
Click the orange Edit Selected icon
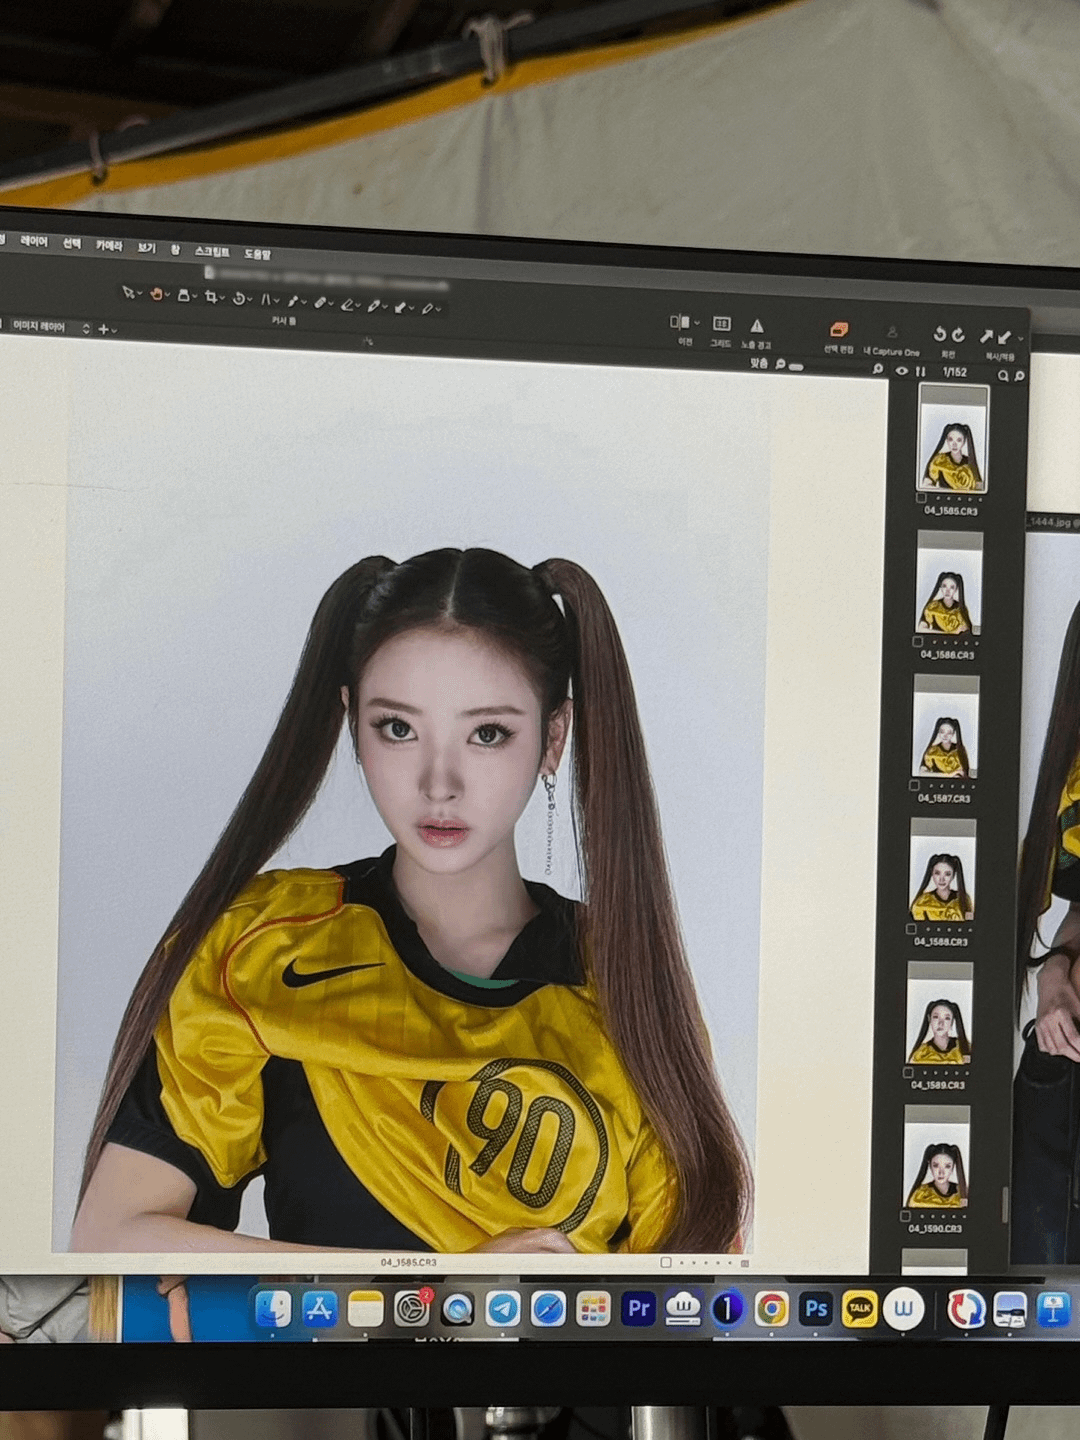tap(838, 330)
